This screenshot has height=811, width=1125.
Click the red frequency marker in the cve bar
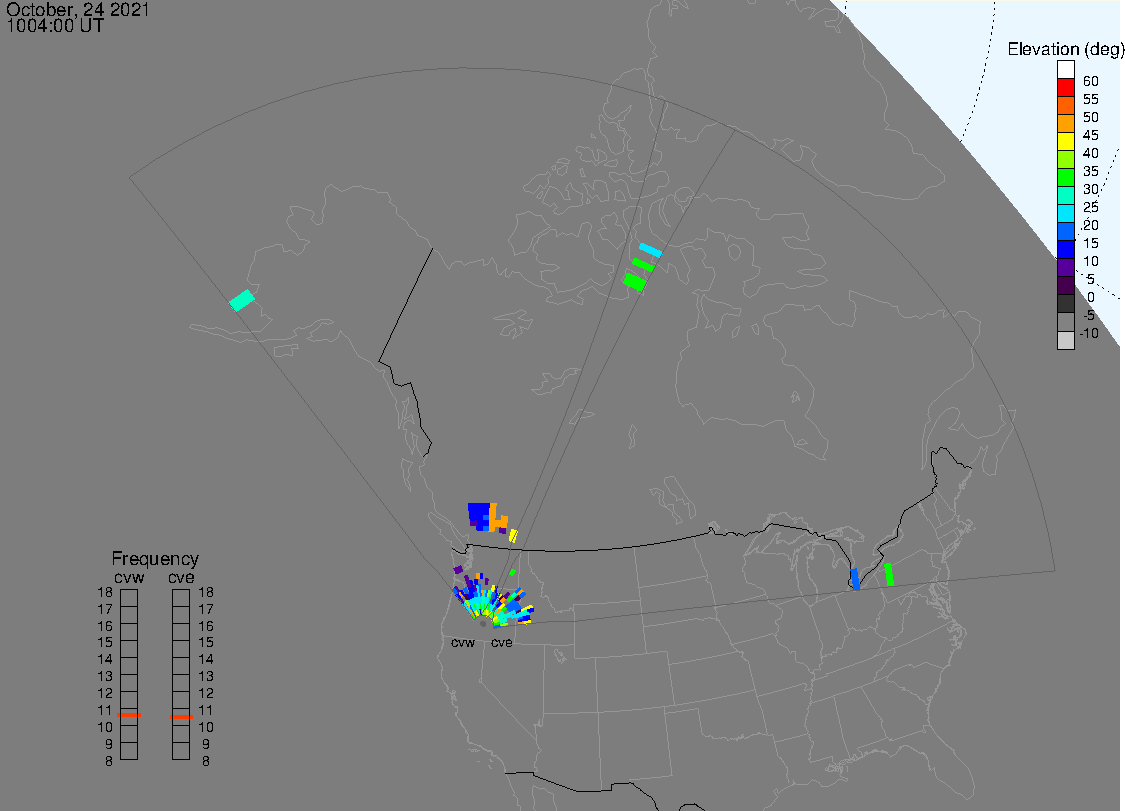click(x=181, y=716)
